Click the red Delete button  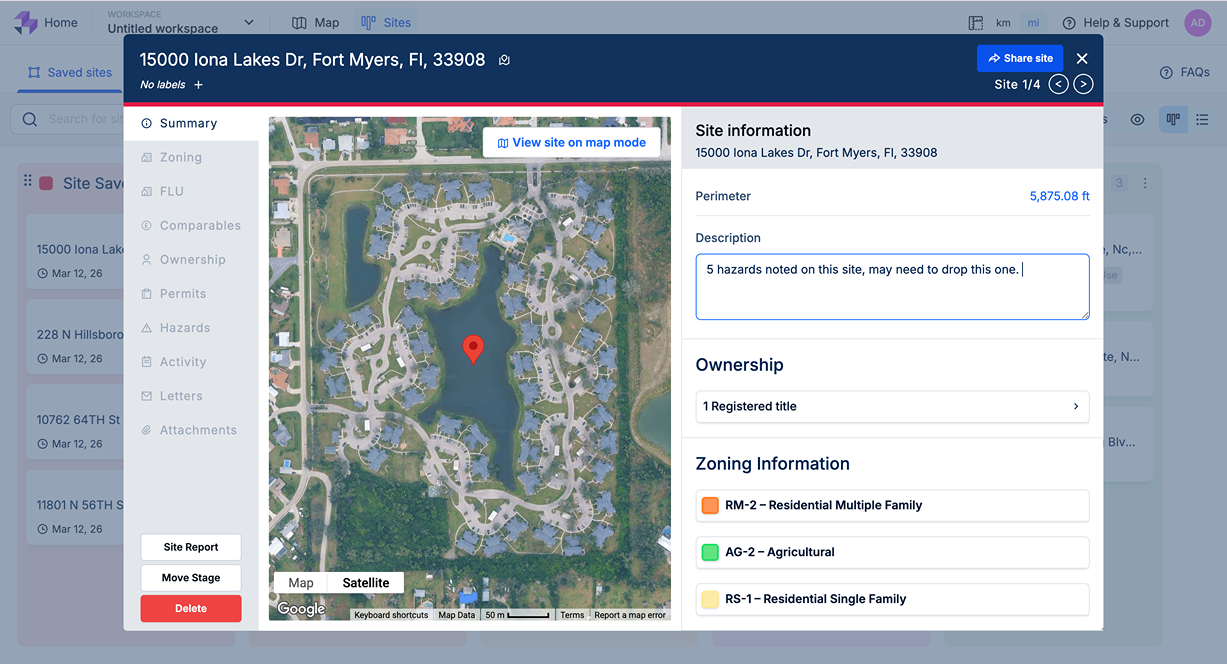(x=191, y=608)
